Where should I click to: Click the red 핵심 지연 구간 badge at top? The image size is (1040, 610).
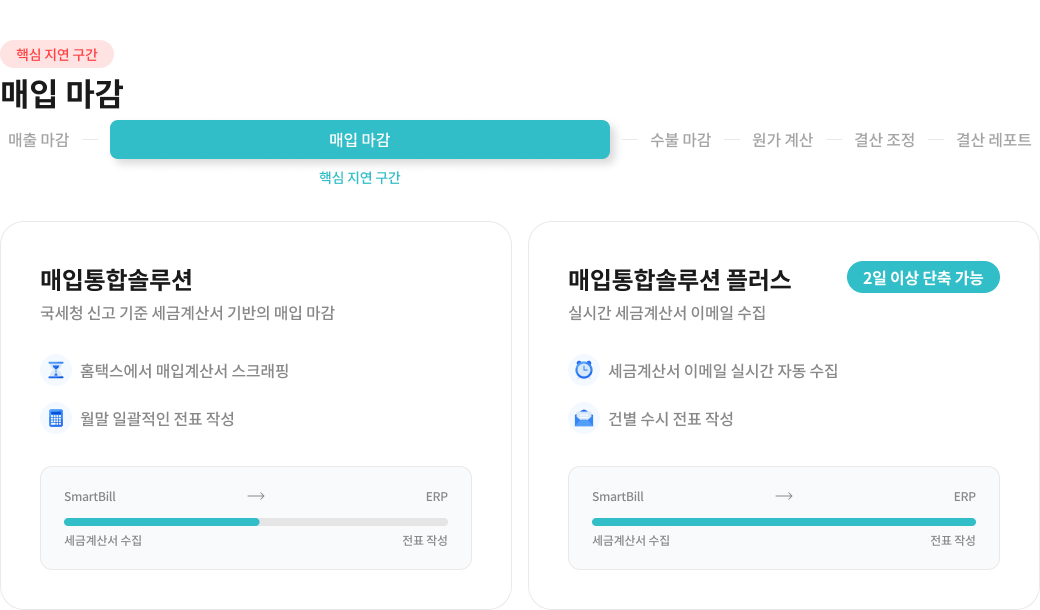[x=57, y=54]
